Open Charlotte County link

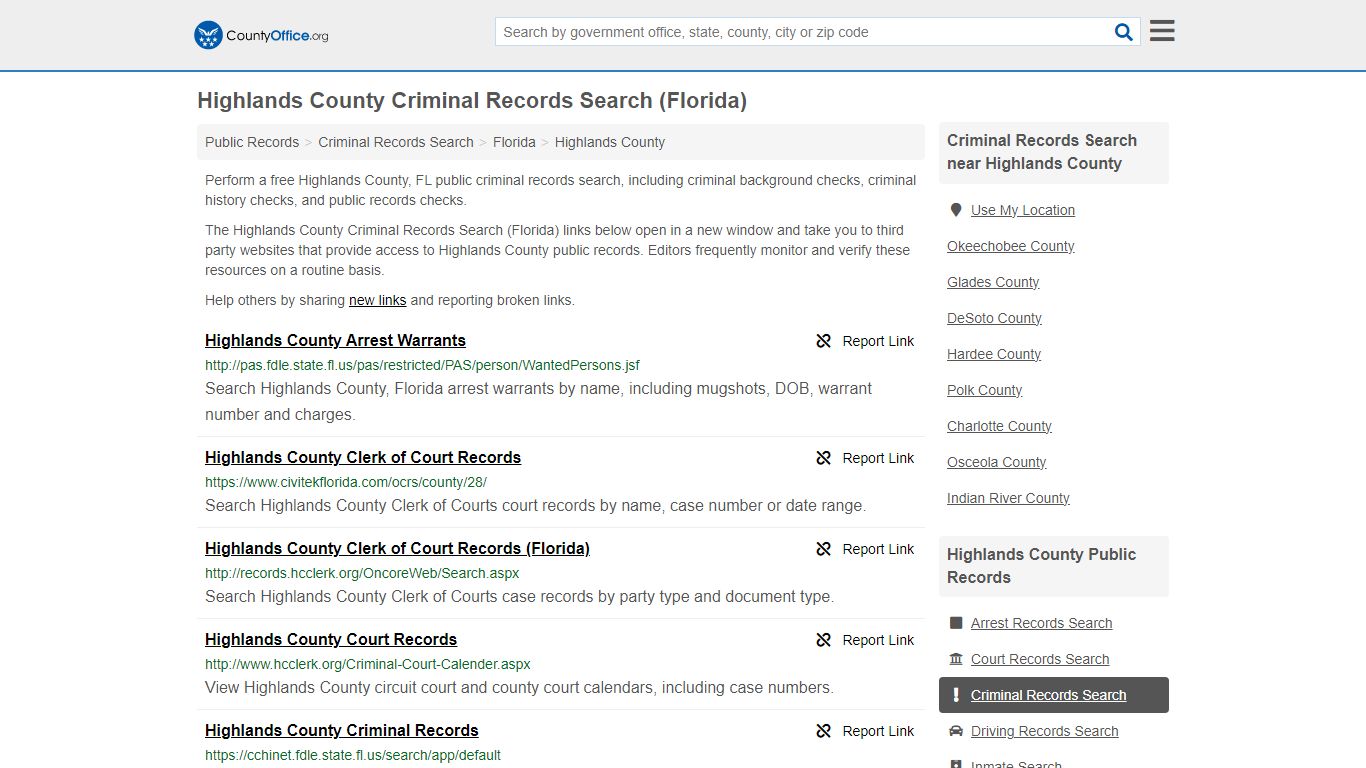click(999, 426)
